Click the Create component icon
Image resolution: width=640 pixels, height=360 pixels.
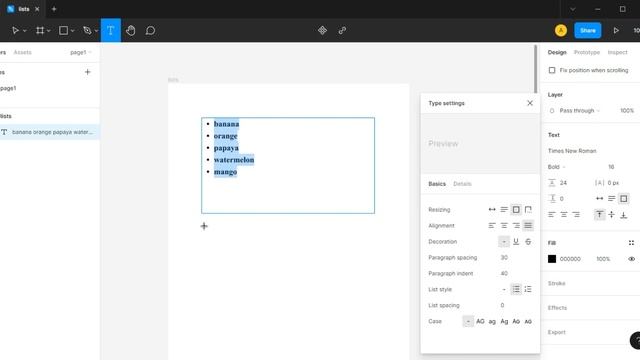(322, 31)
